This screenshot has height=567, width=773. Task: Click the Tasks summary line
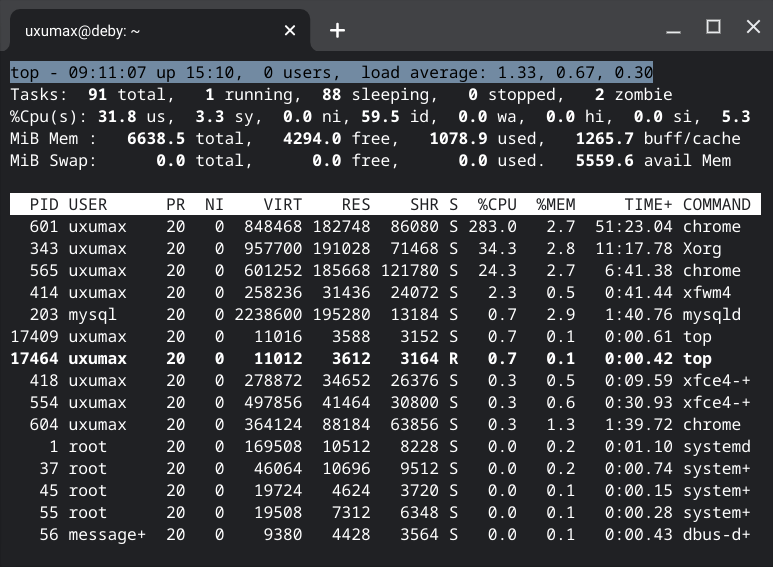point(341,94)
